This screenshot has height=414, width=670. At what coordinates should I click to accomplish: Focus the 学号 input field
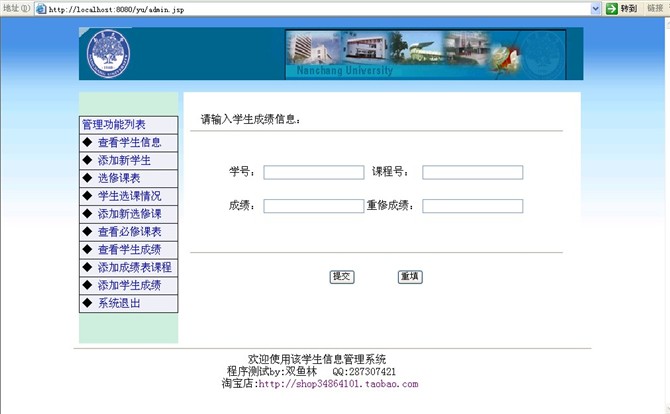(313, 172)
